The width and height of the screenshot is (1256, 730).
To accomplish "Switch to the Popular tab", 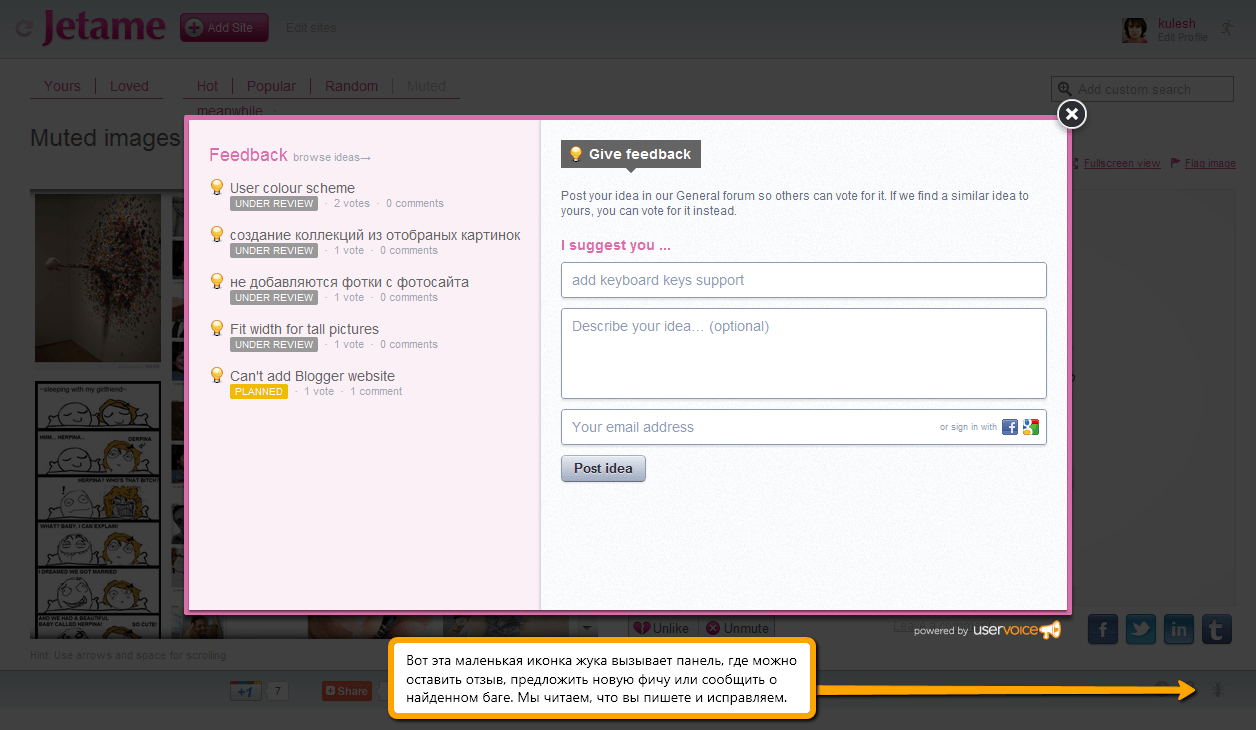I will click(x=271, y=86).
